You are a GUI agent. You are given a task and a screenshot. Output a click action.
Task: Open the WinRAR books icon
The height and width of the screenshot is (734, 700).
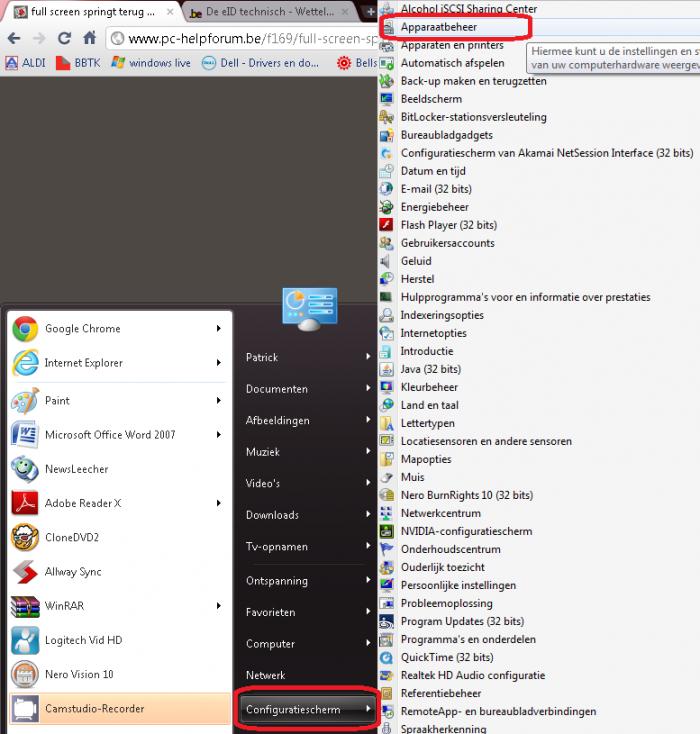25,606
